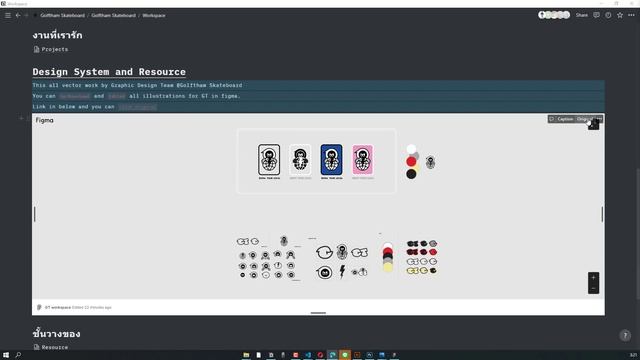Viewport: 640px width, 360px height.
Task: Click the large circular arrow logo
Action: 324,253
